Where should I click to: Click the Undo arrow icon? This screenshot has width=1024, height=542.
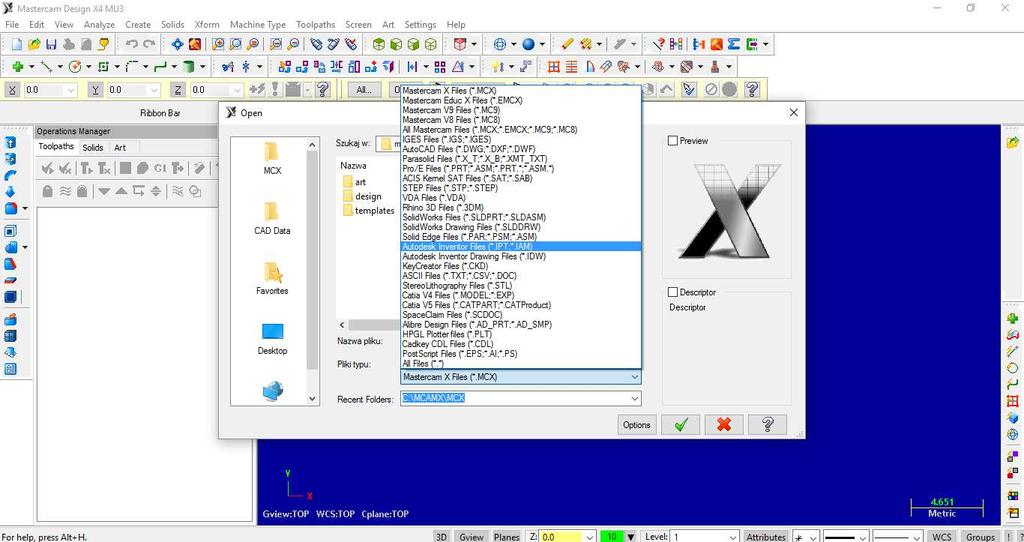[x=132, y=44]
